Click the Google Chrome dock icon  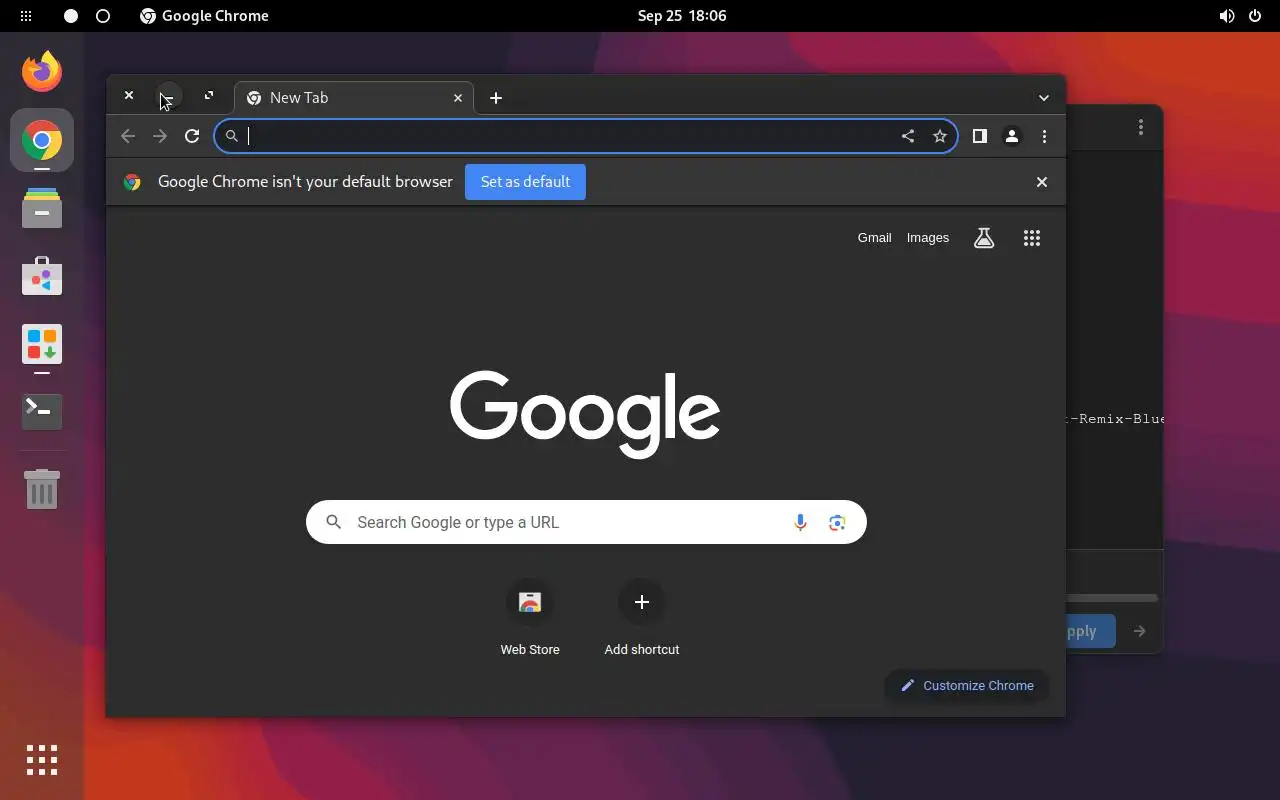pos(42,140)
